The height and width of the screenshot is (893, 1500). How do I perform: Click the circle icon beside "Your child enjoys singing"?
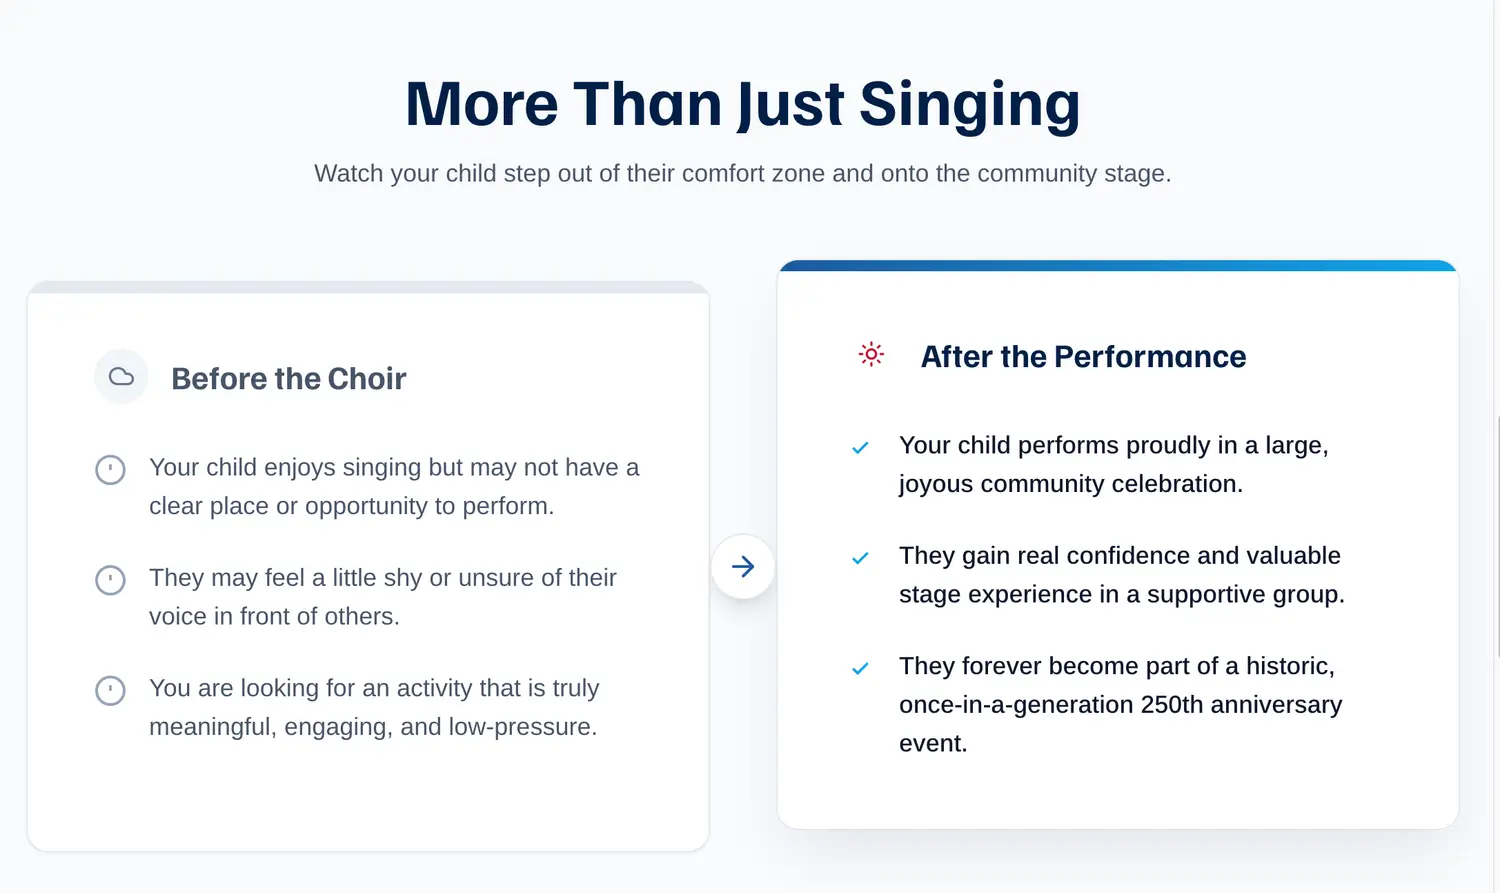click(x=110, y=469)
